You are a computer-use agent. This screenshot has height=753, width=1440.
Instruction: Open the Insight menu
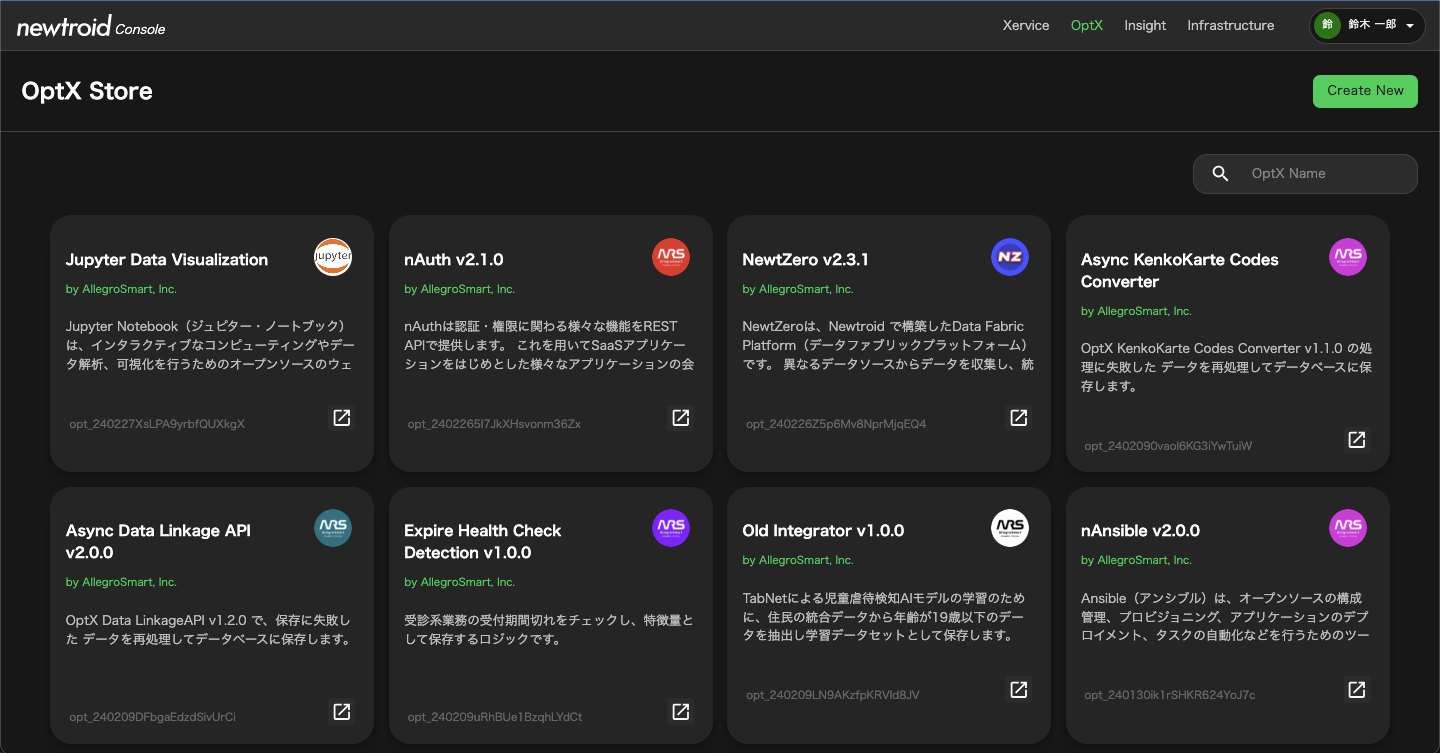coord(1145,25)
